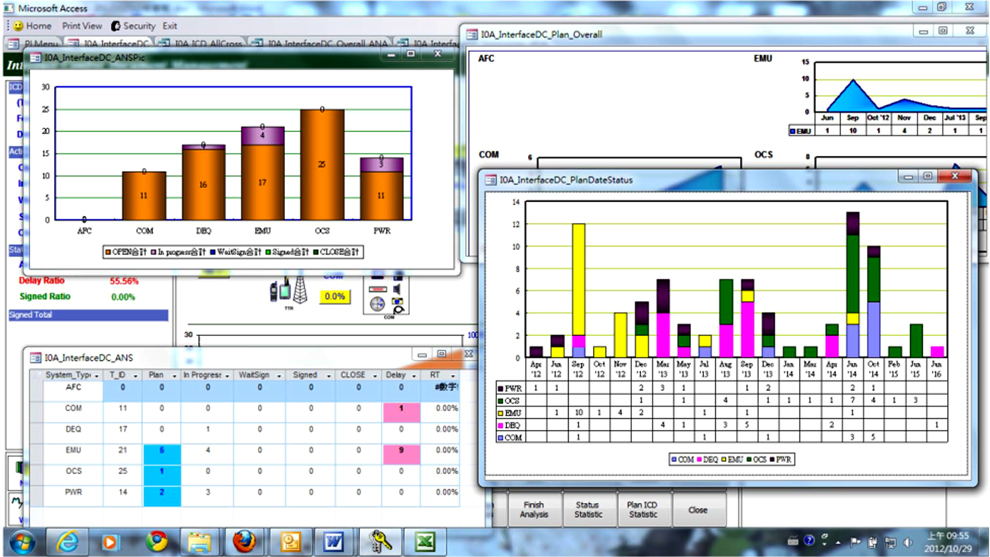Switch to Access keys icon on taskbar
This screenshot has width=990, height=557.
(380, 542)
